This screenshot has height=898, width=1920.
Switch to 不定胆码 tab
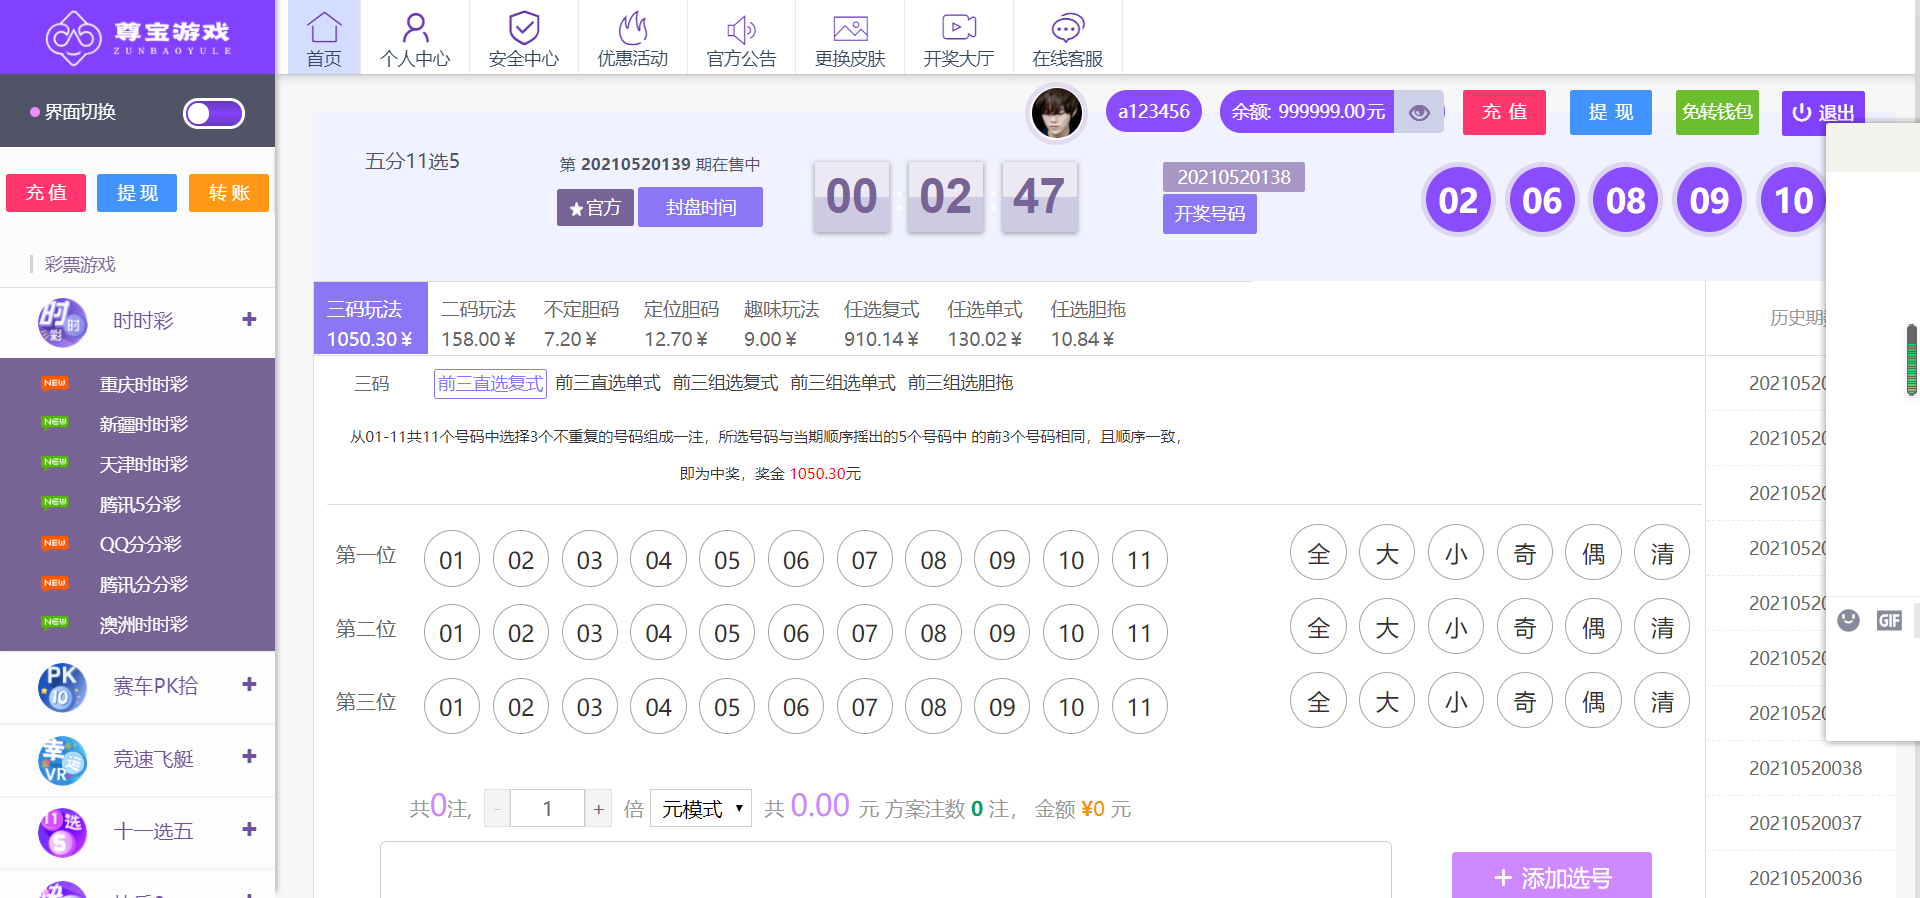[x=581, y=323]
